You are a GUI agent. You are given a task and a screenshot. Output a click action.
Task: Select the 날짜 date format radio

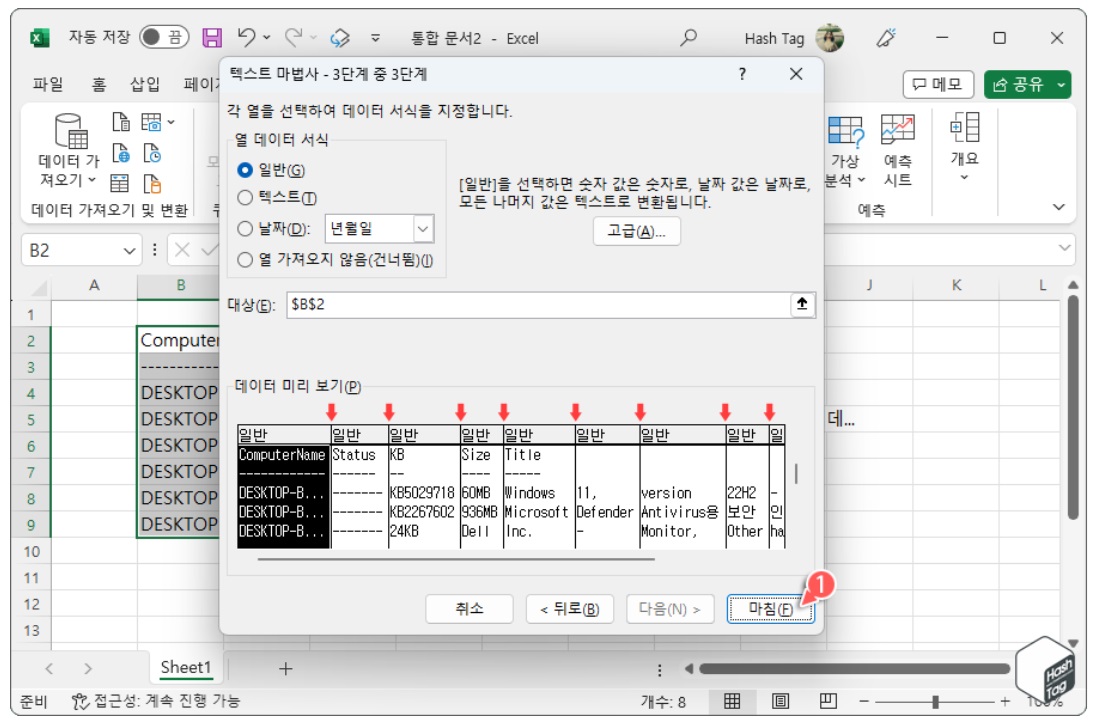[245, 228]
